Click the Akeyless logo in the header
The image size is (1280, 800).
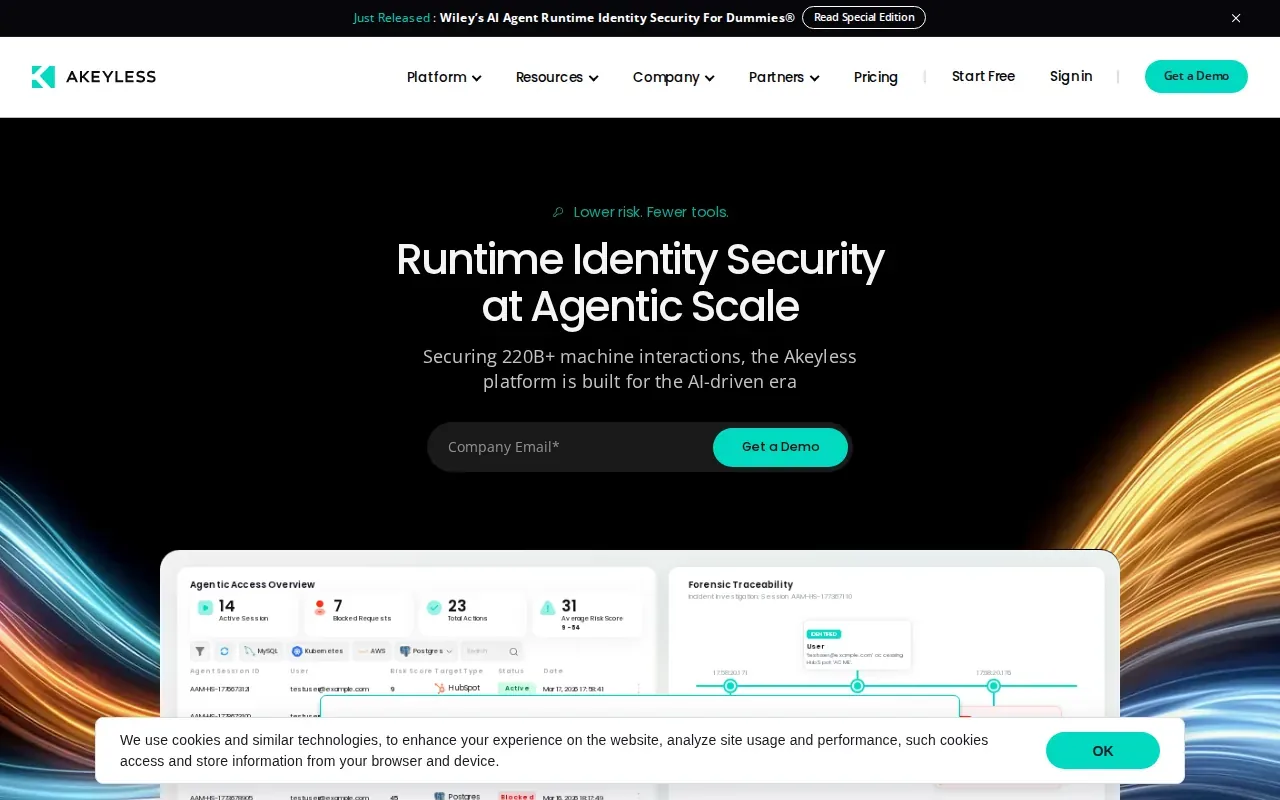[x=94, y=77]
